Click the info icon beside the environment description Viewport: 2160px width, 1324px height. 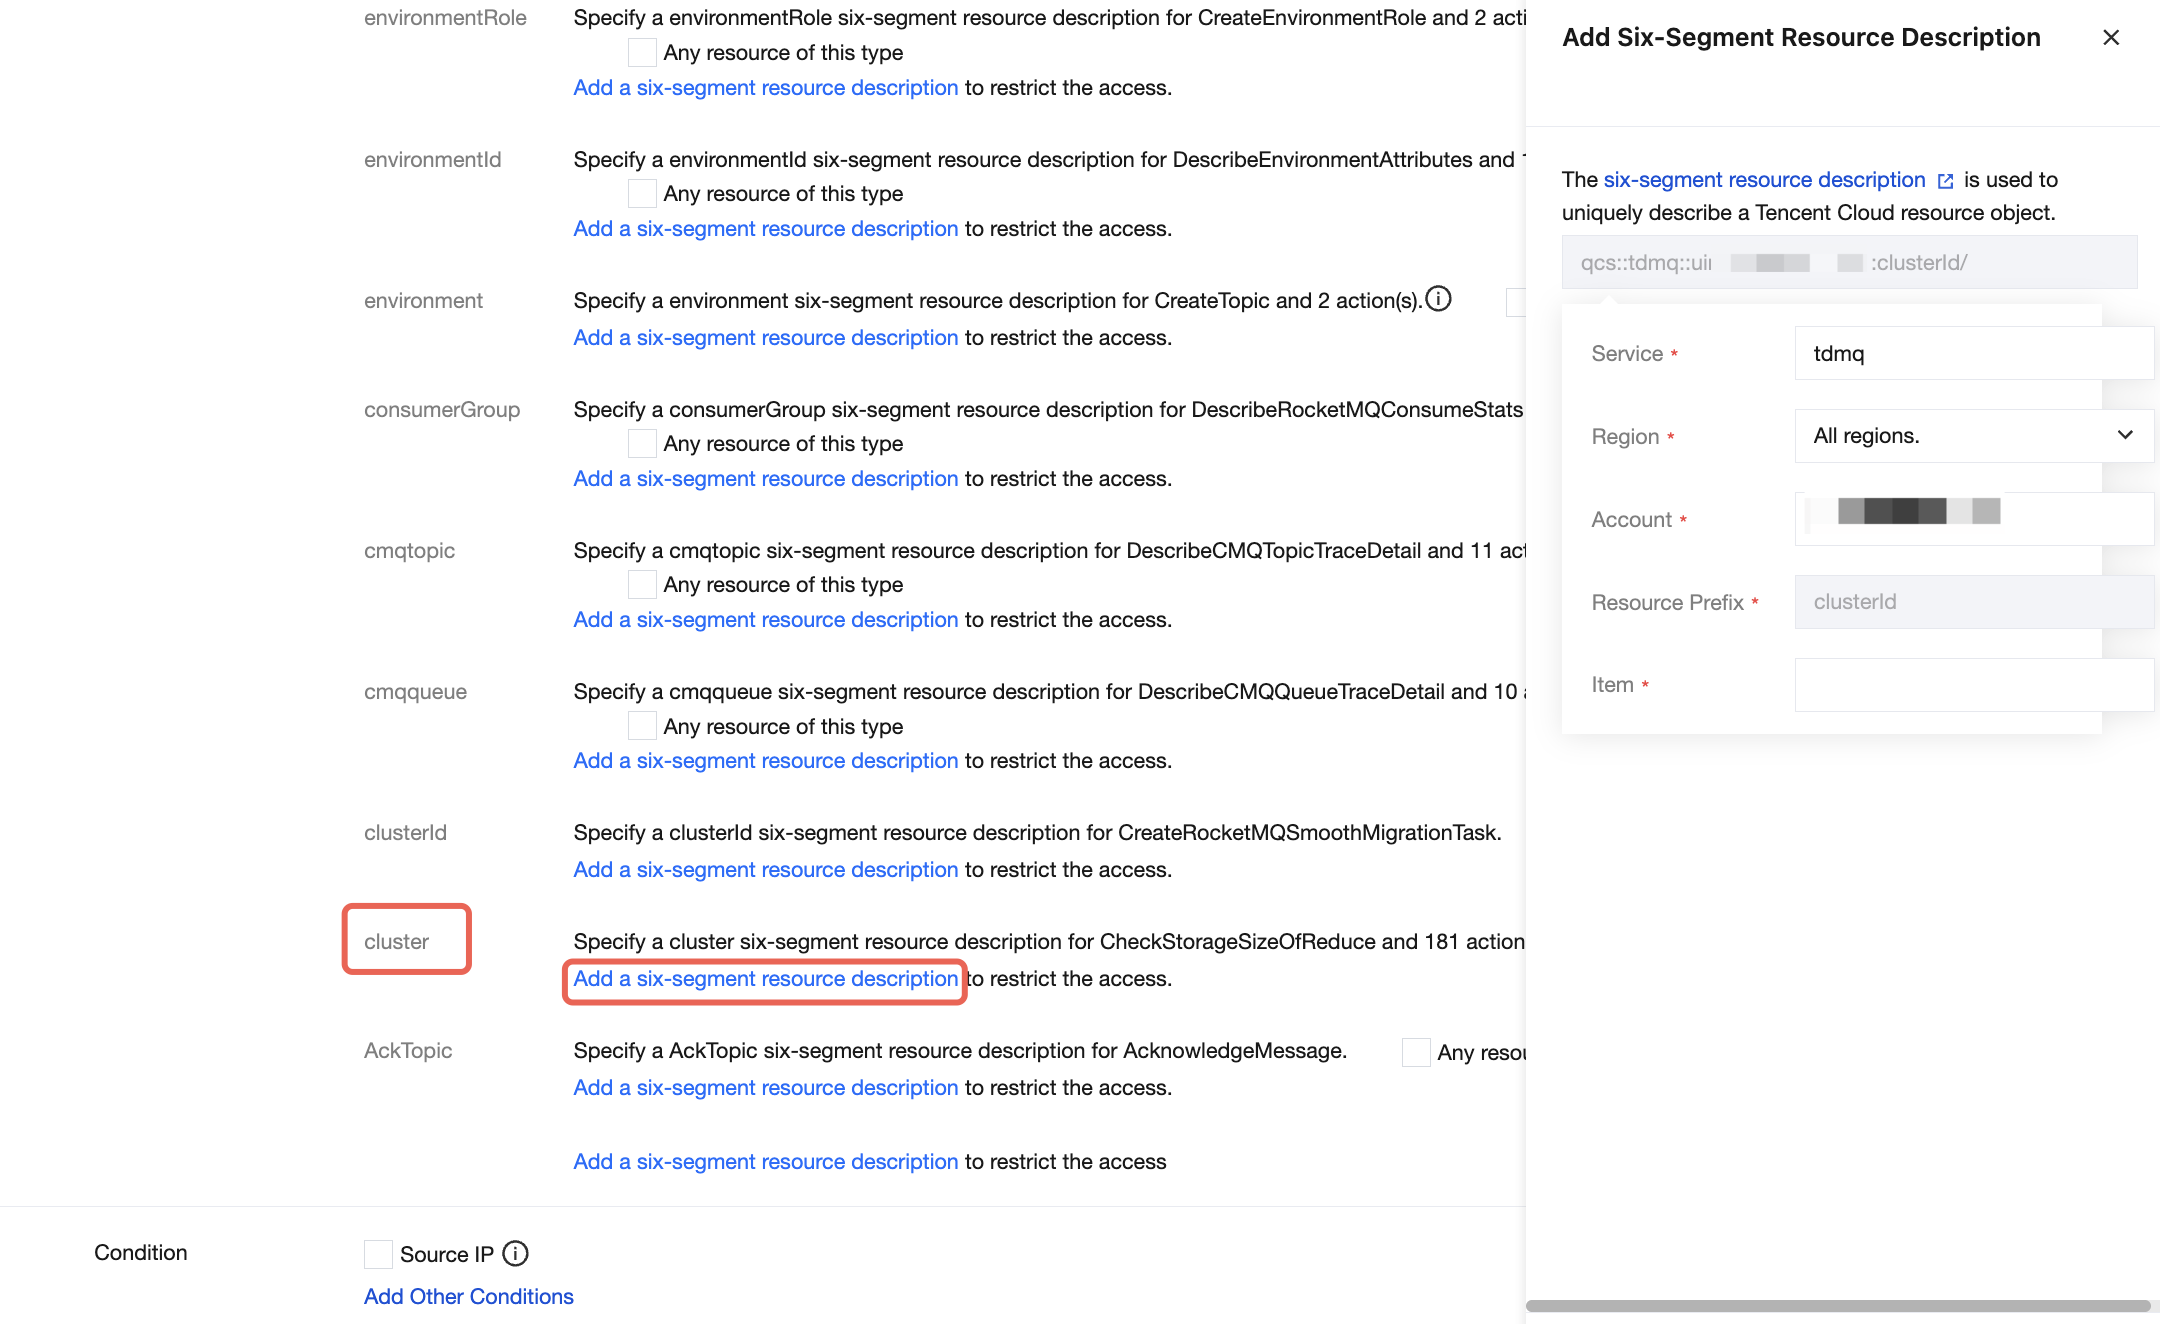click(x=1438, y=299)
